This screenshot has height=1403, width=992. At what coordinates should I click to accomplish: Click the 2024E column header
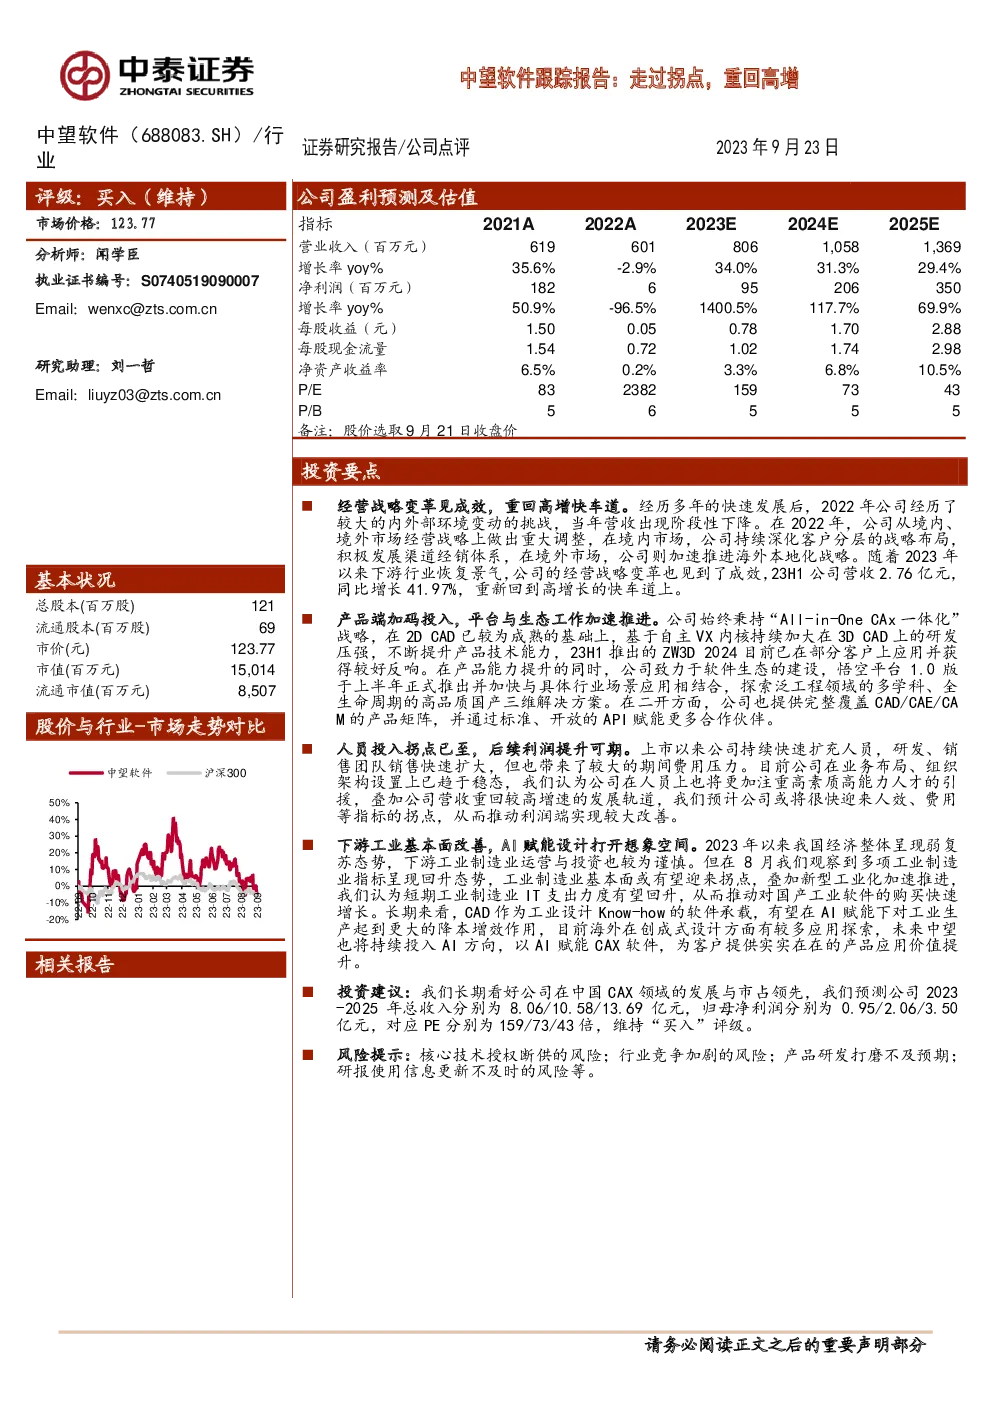tap(813, 224)
